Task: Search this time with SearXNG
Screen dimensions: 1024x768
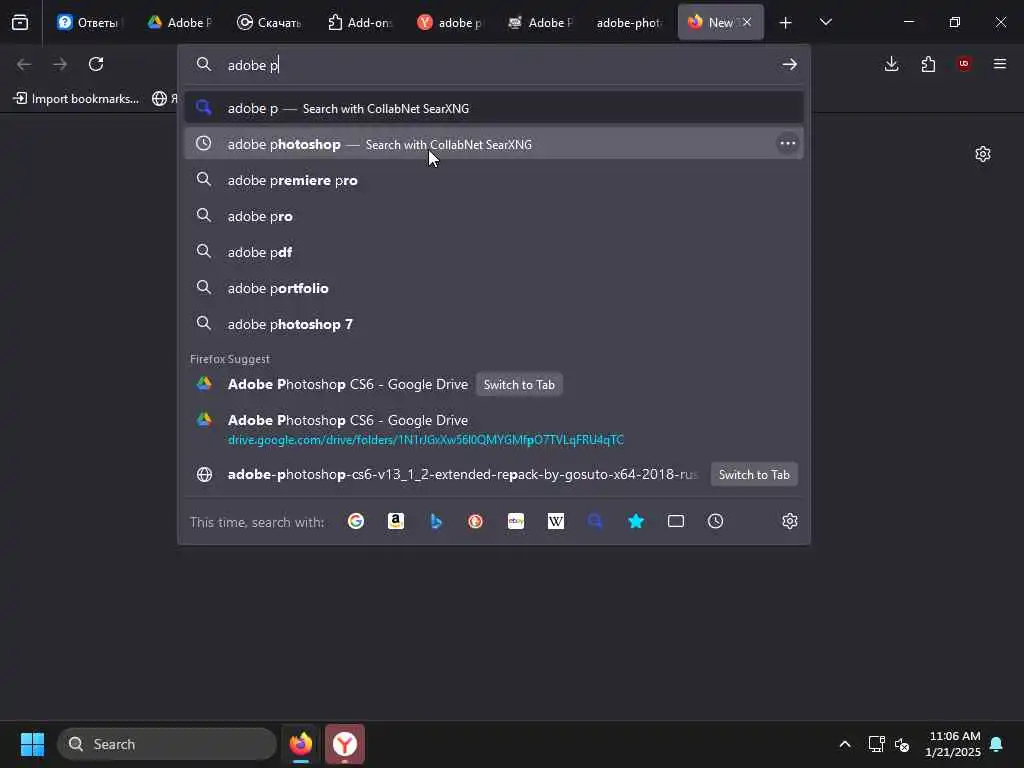Action: (x=596, y=521)
